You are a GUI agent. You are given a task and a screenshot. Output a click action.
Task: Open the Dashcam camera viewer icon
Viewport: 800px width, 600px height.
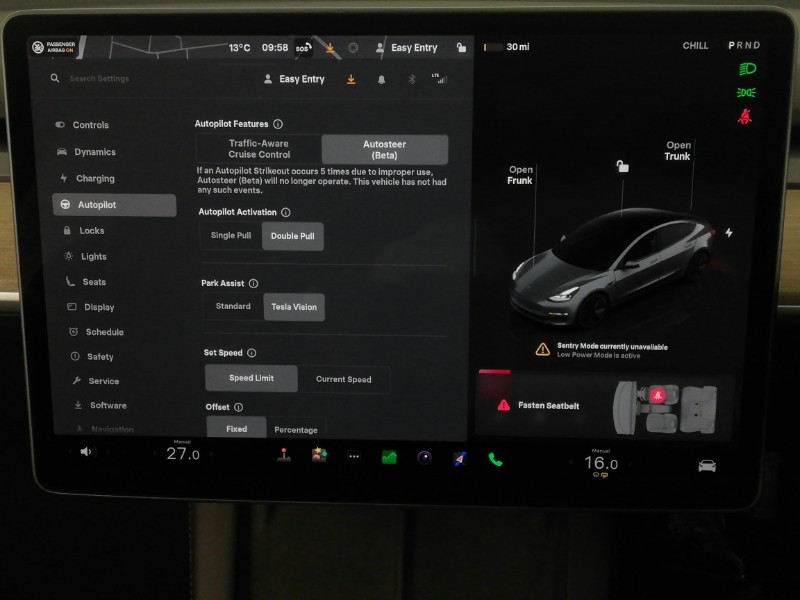point(425,455)
